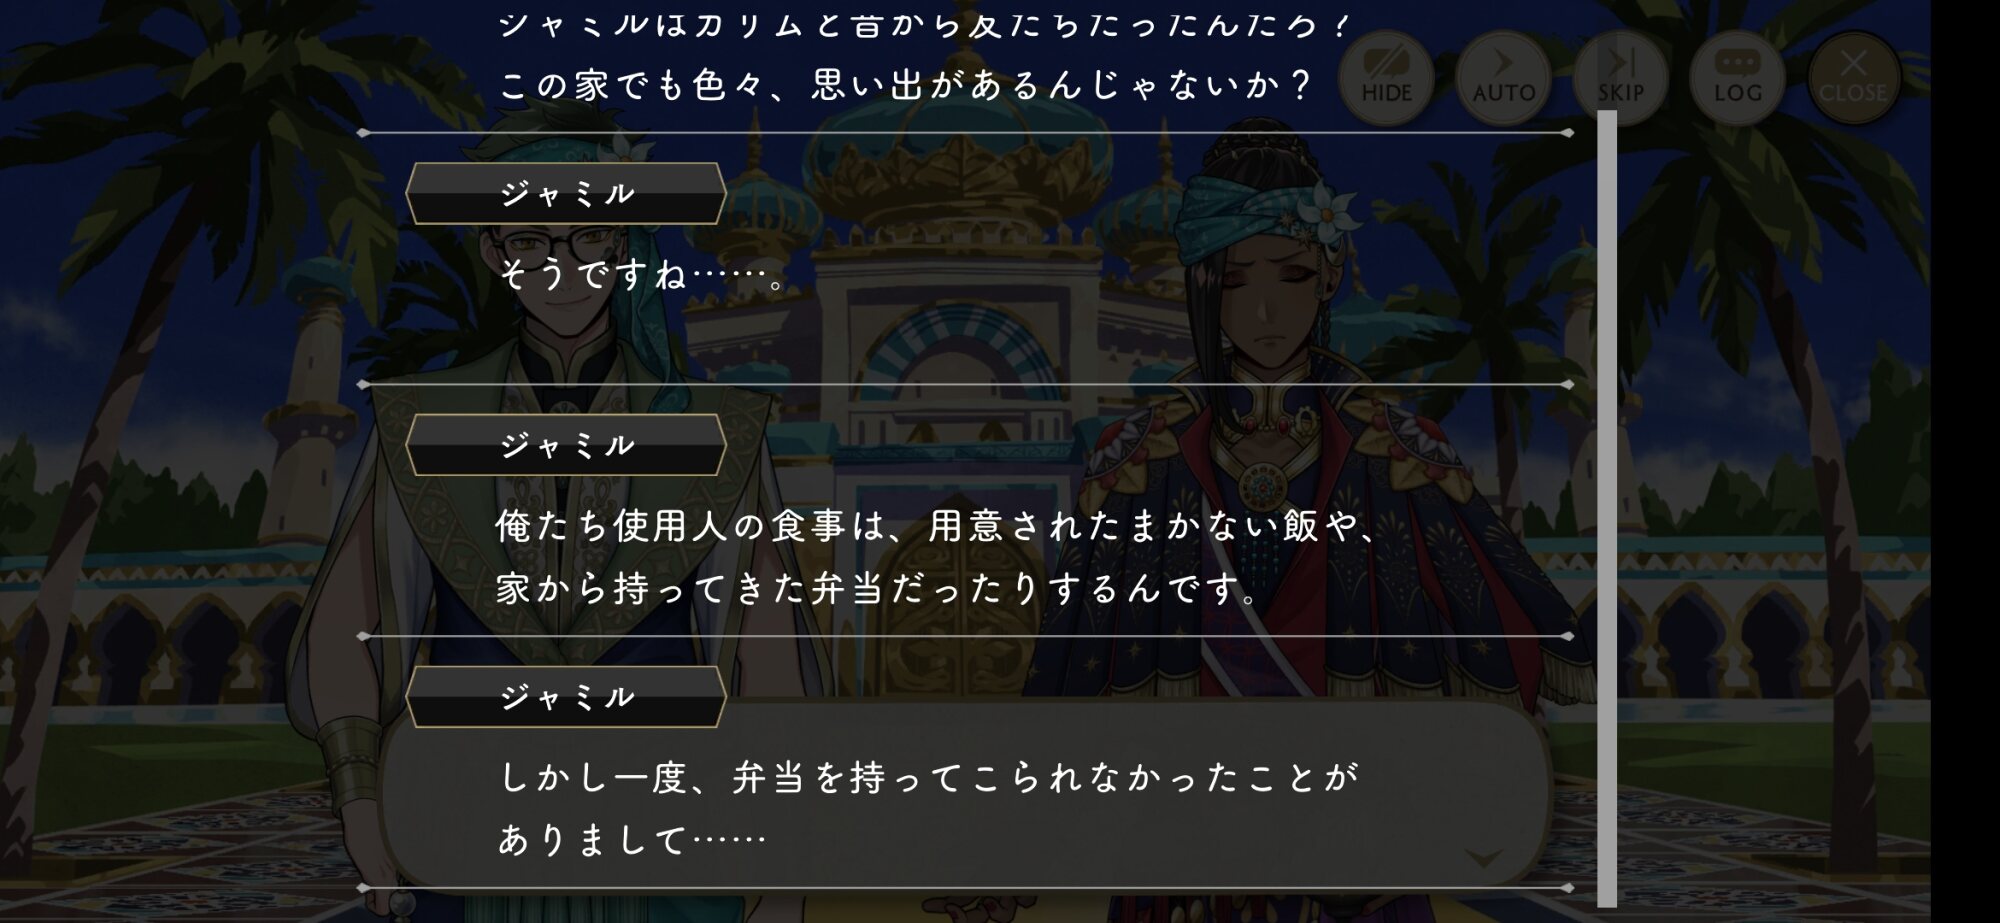Image resolution: width=2000 pixels, height=923 pixels.
Task: Toggle AUTO play mode
Action: click(1503, 77)
